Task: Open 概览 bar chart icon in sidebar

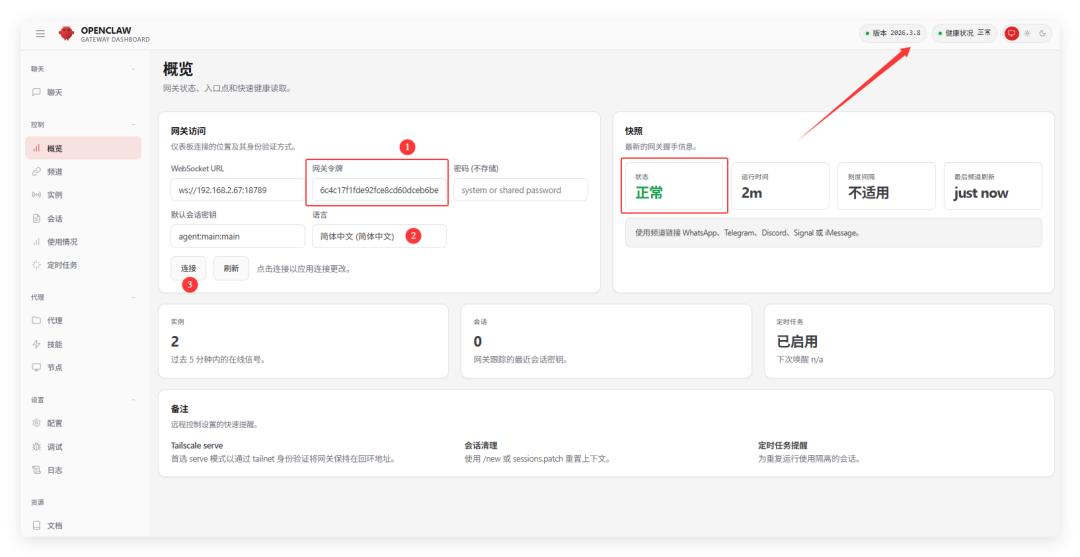Action: 37,148
